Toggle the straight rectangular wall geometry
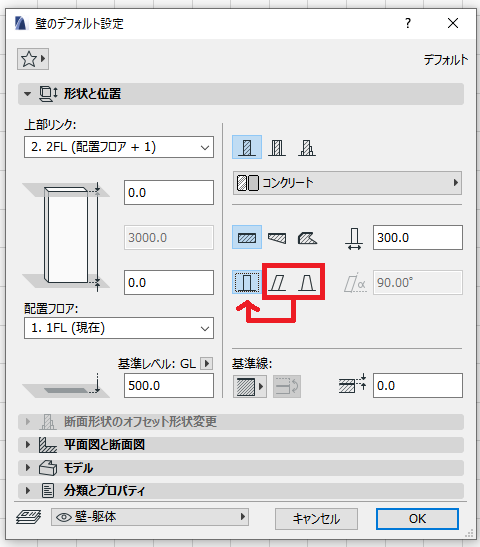Screen dimensions: 480x547 tap(247, 238)
